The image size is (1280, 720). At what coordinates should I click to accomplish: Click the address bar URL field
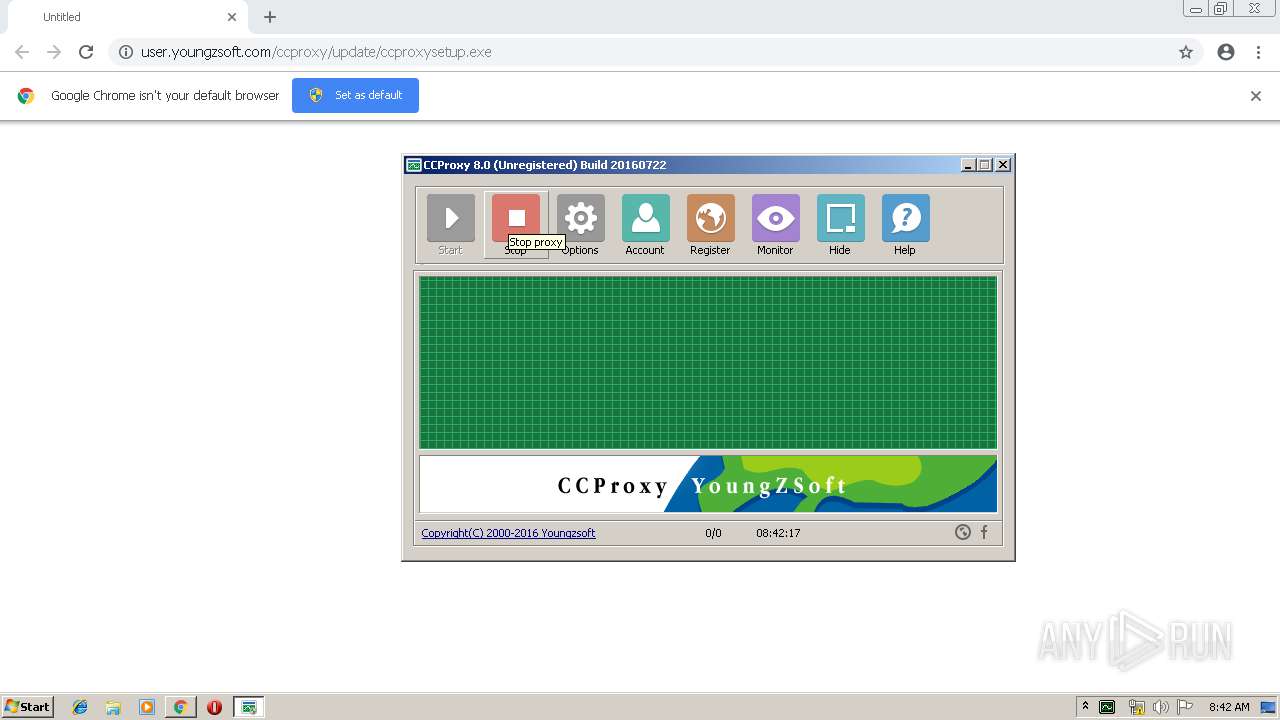[655, 52]
